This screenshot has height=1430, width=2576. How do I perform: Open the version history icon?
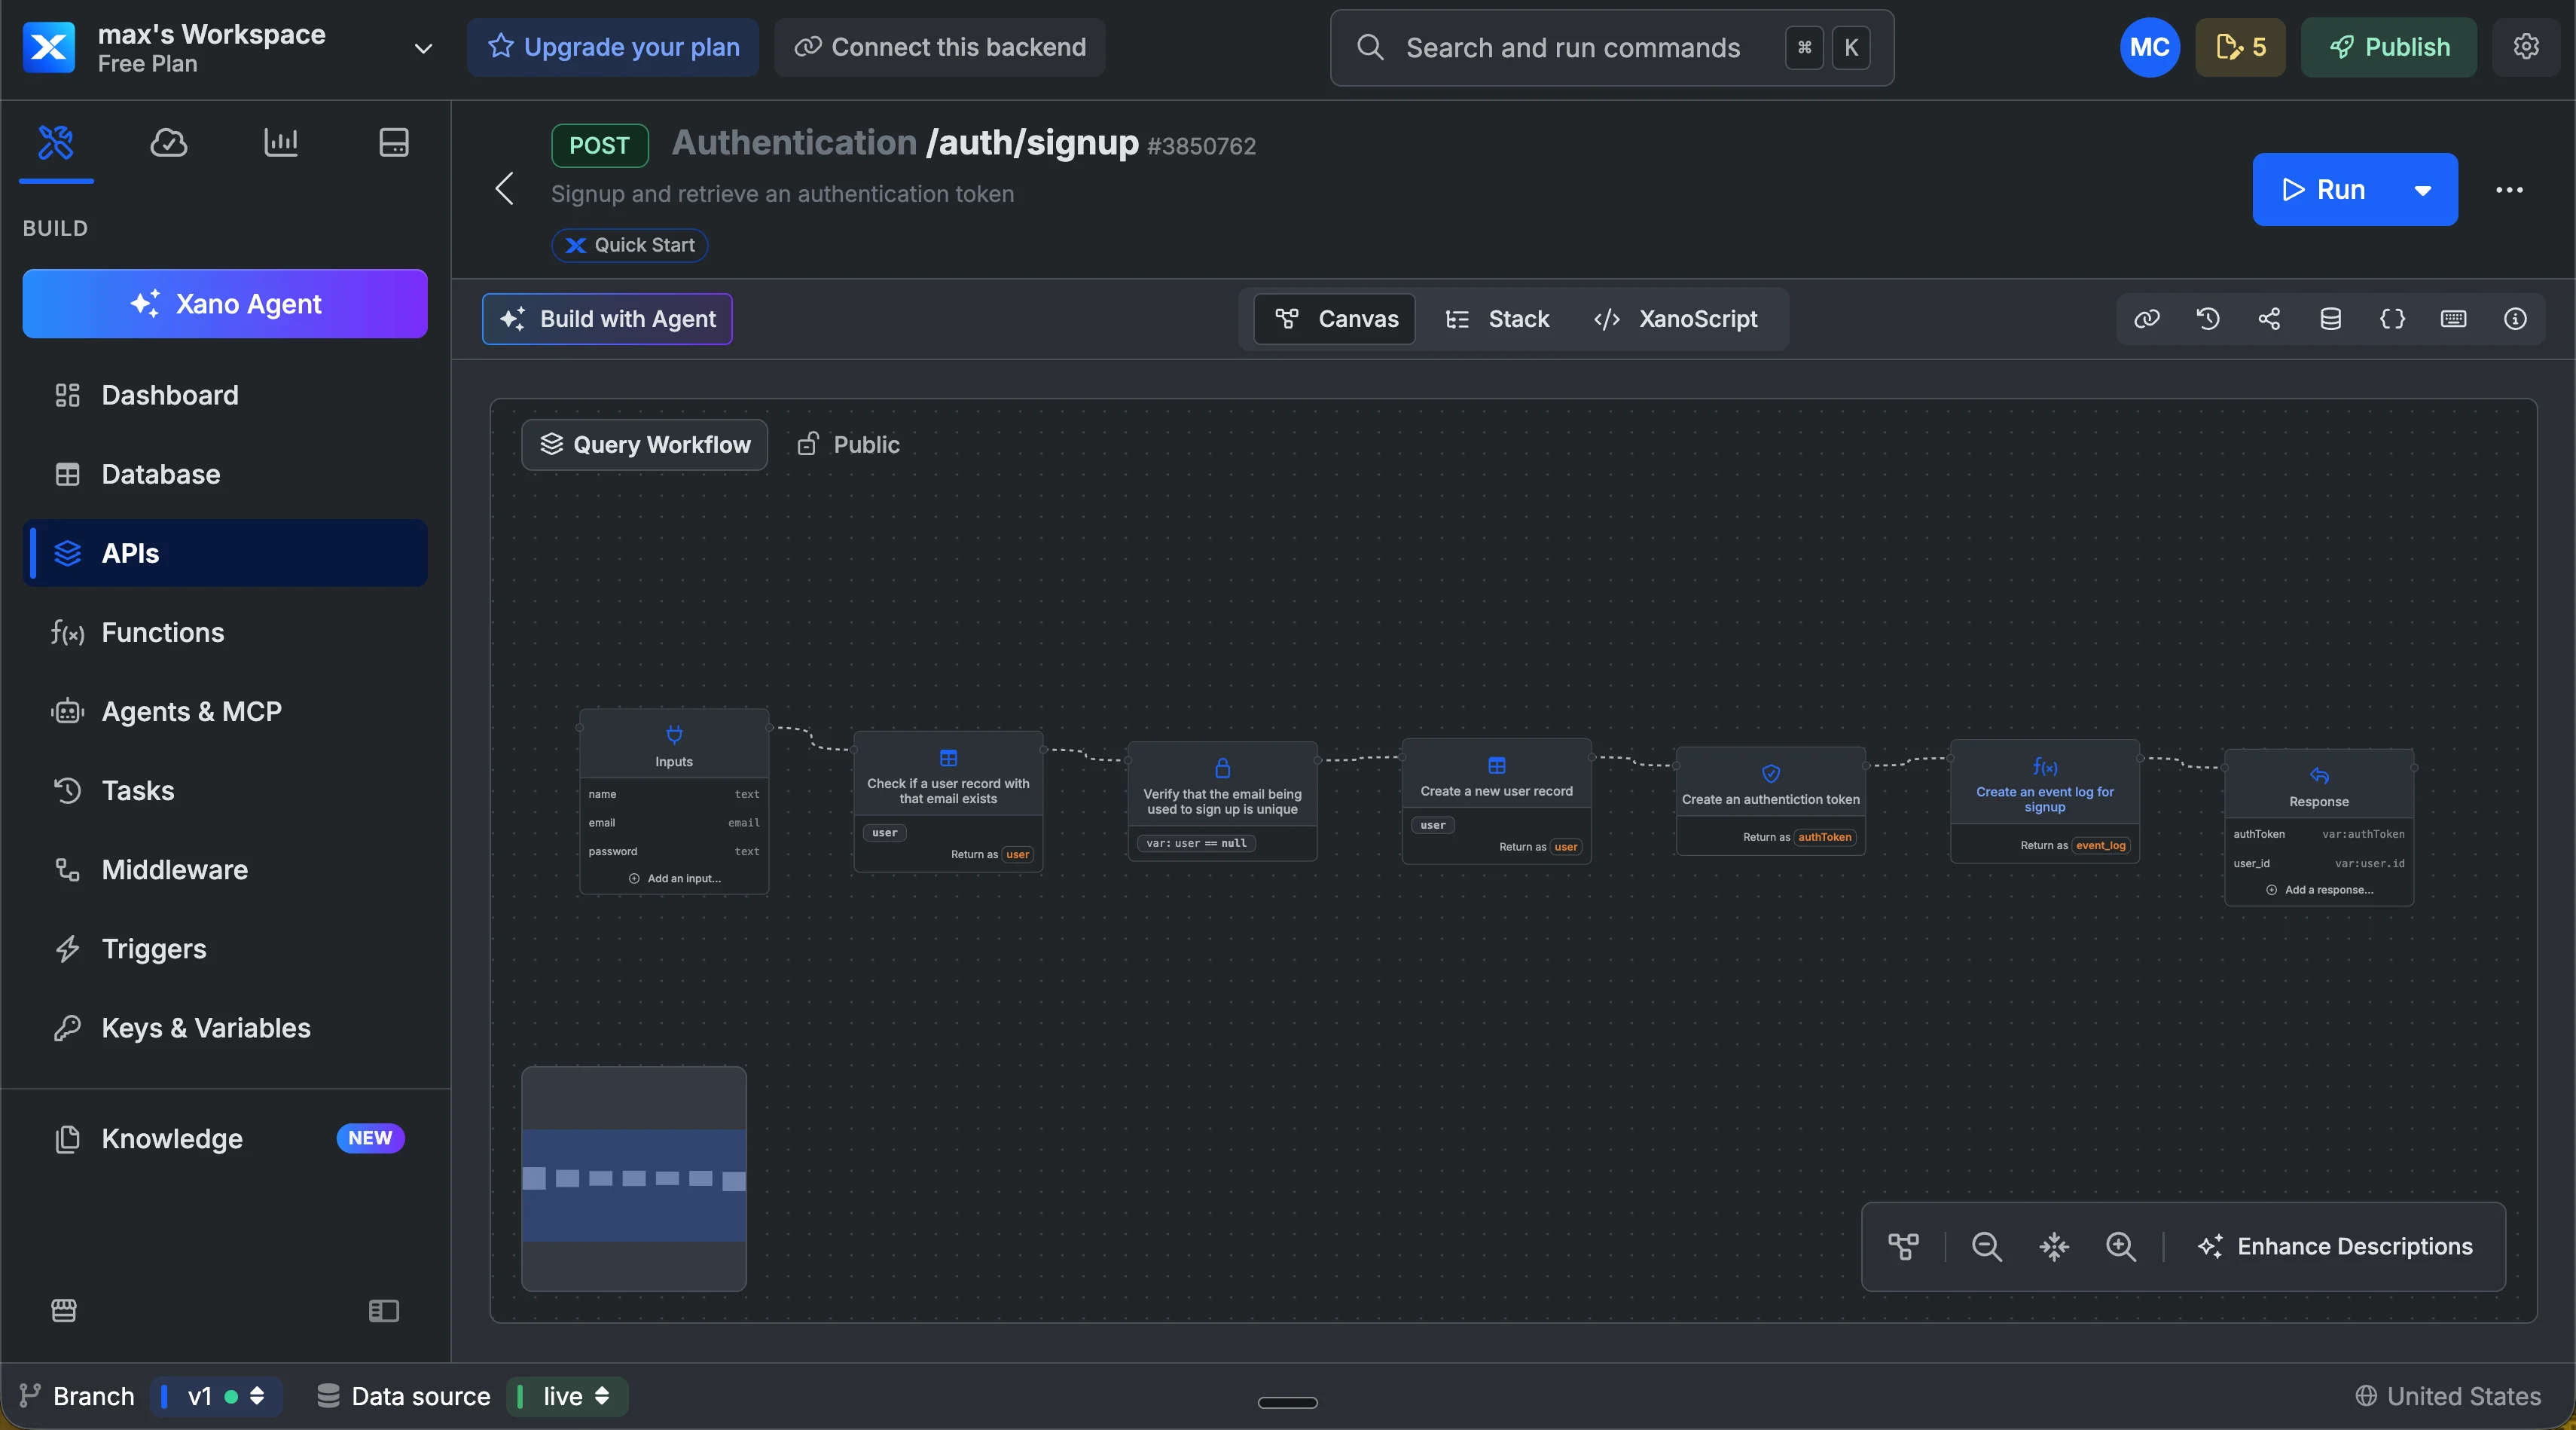coord(2208,319)
